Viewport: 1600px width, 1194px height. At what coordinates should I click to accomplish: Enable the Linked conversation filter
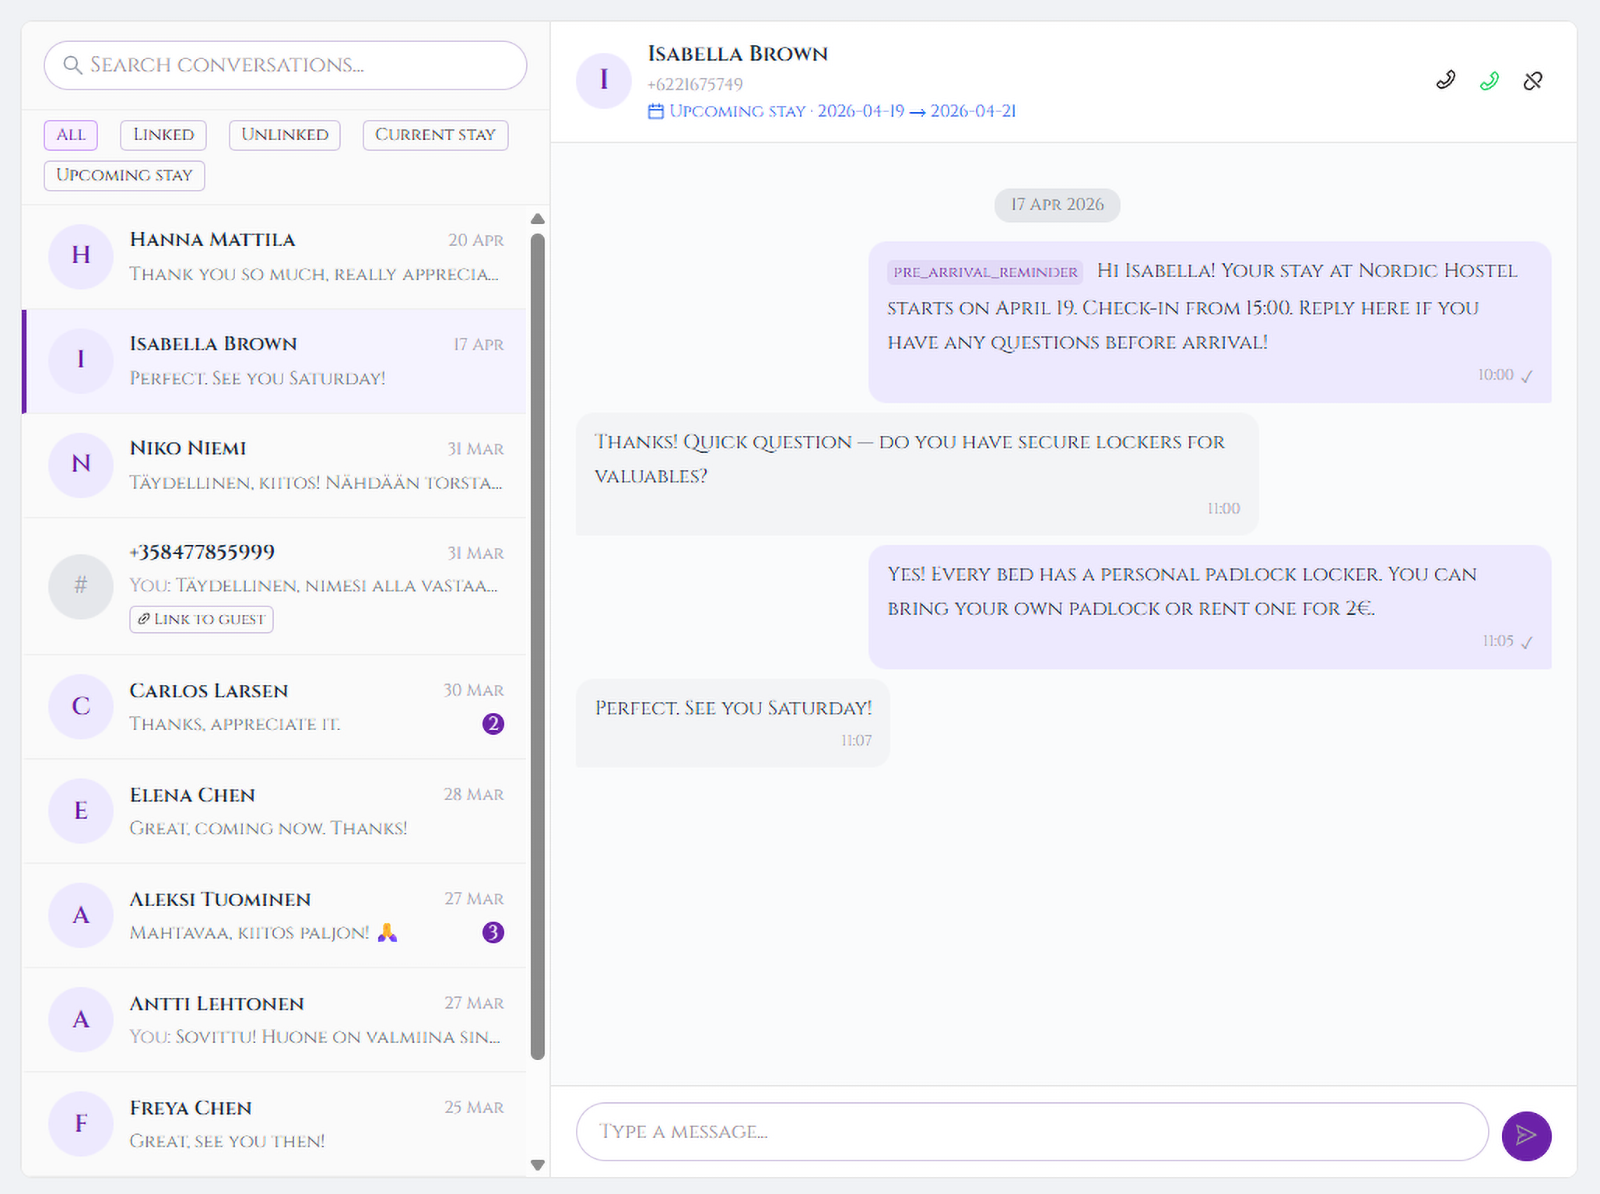coord(163,135)
